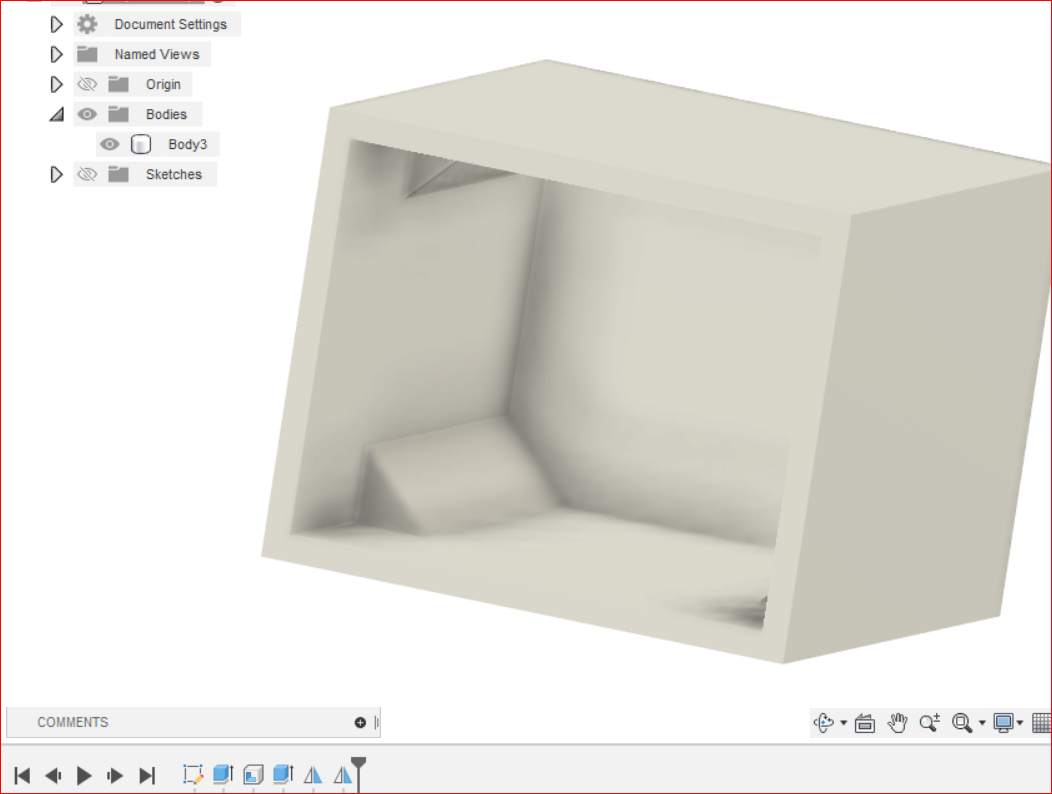1052x794 pixels.
Task: Click the add comment plus button
Action: click(x=359, y=722)
